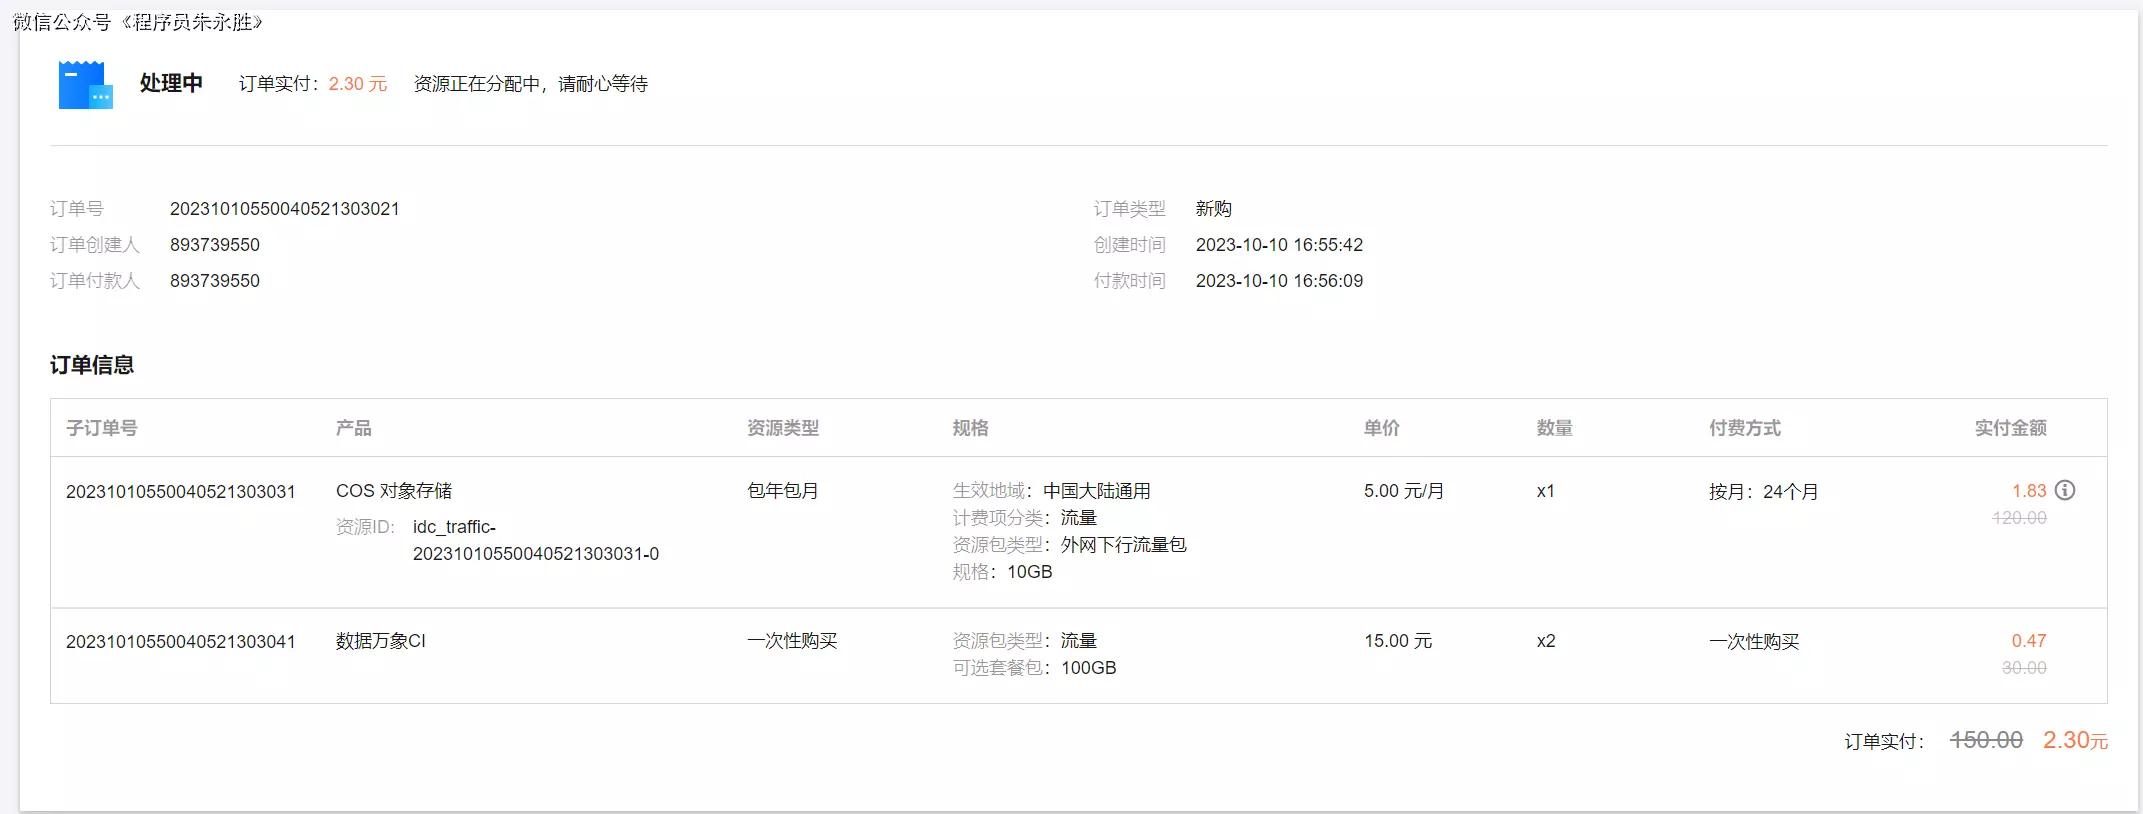This screenshot has width=2143, height=814.
Task: Click the struck-through 150.00 original total
Action: coord(1985,740)
